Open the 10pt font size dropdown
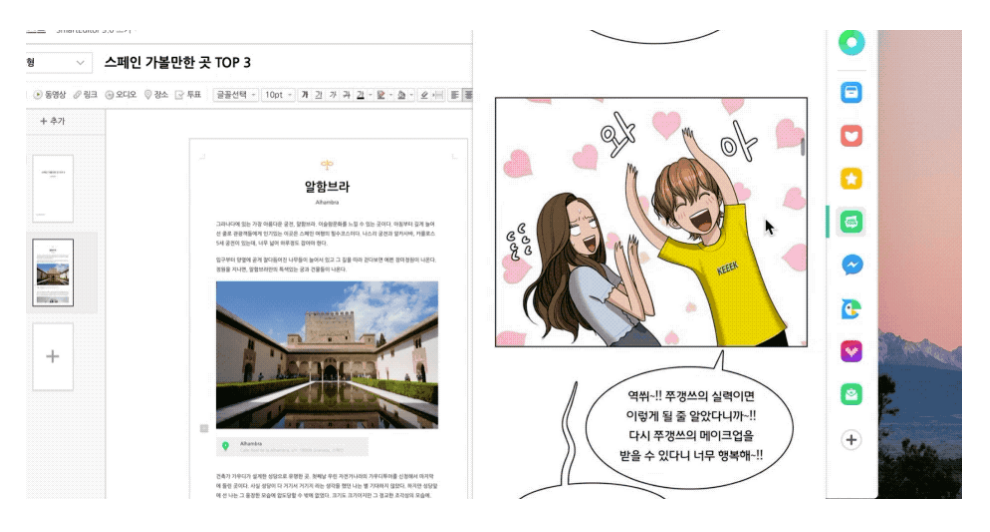 (278, 95)
